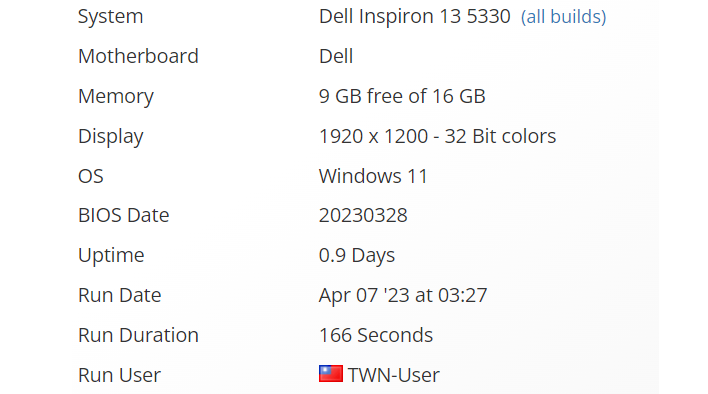Click the OS row label
The width and height of the screenshot is (708, 394).
pyautogui.click(x=91, y=176)
